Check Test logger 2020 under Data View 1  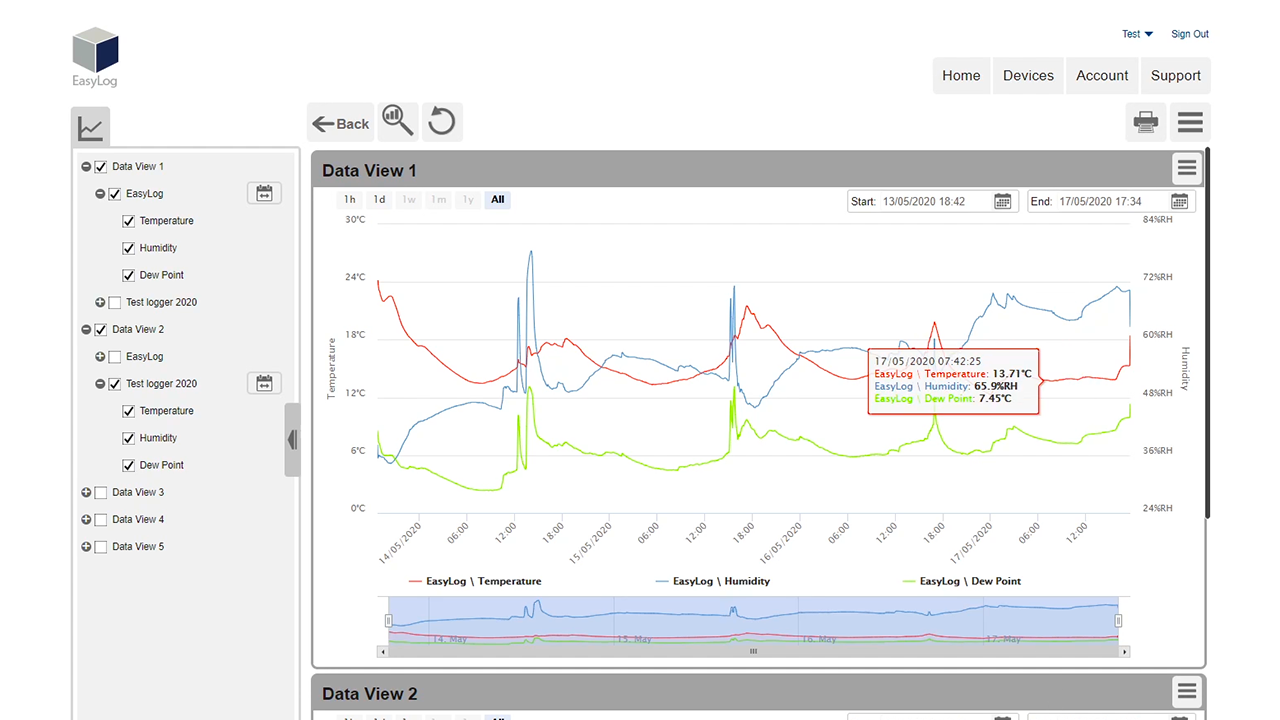pos(115,302)
